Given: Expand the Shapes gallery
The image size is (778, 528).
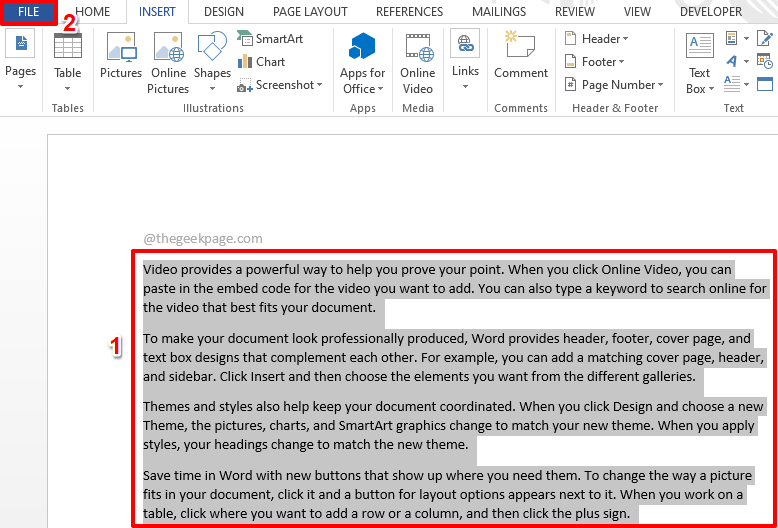Looking at the screenshot, I should [x=212, y=60].
